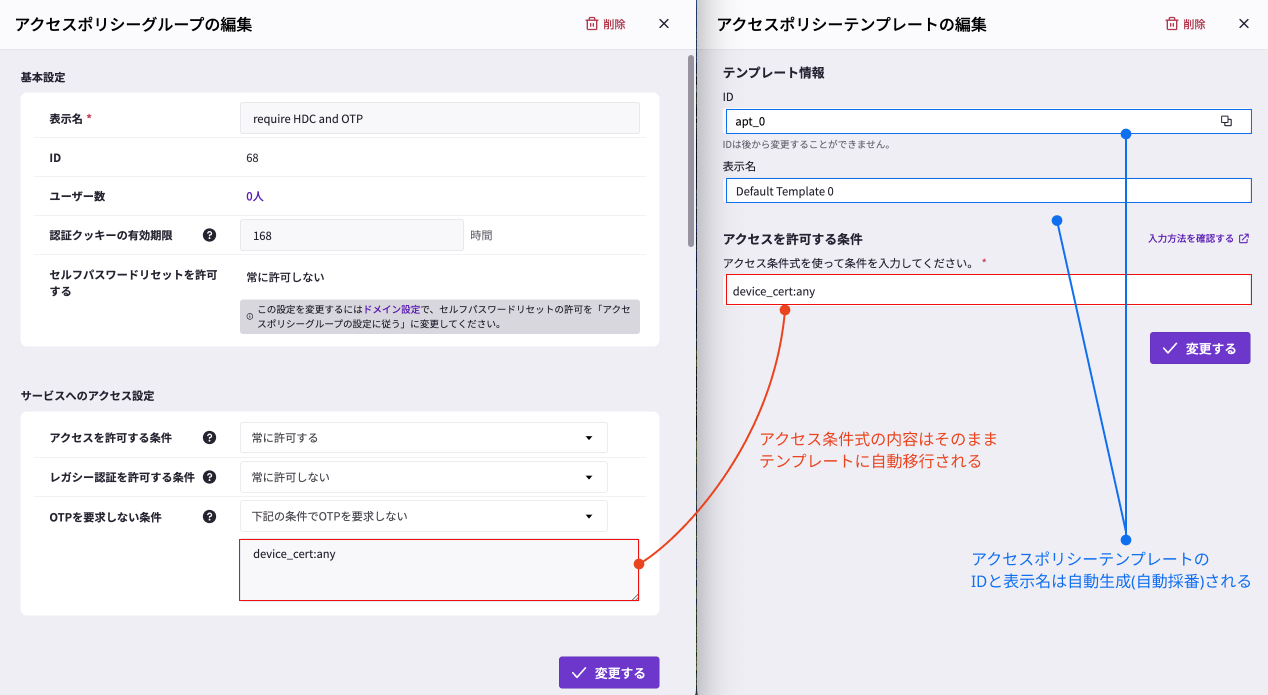Open the OTPを要求しない条件 dropdown
Viewport: 1268px width, 695px height.
(x=423, y=517)
